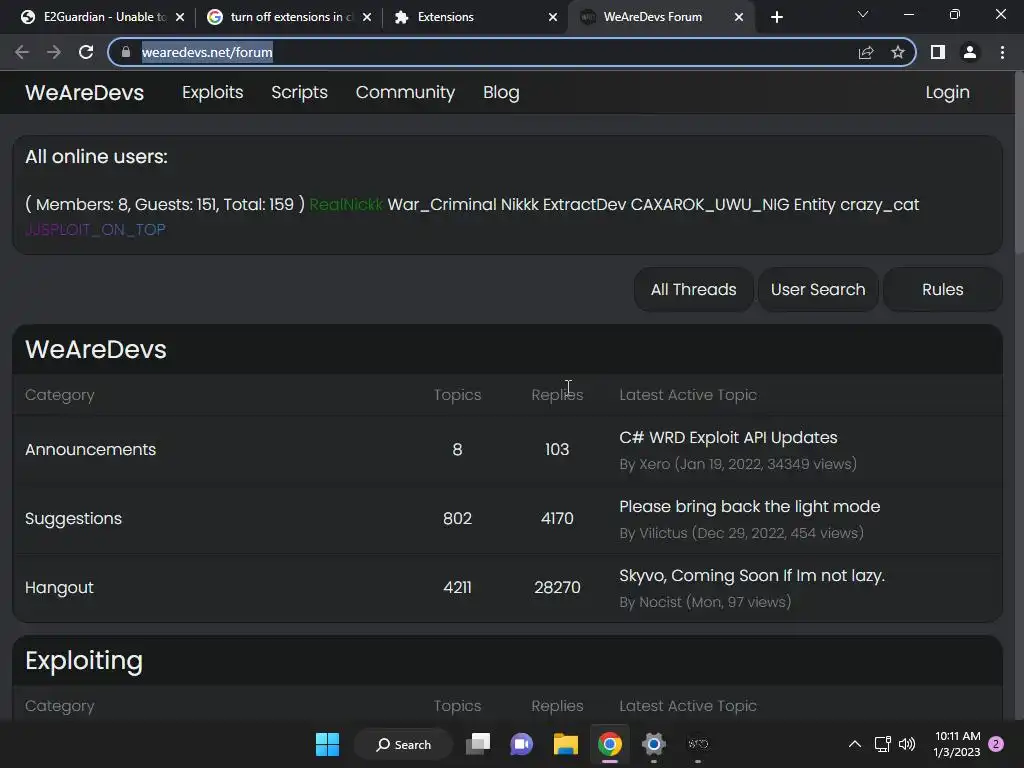Show hidden tray icons chevron

(854, 744)
